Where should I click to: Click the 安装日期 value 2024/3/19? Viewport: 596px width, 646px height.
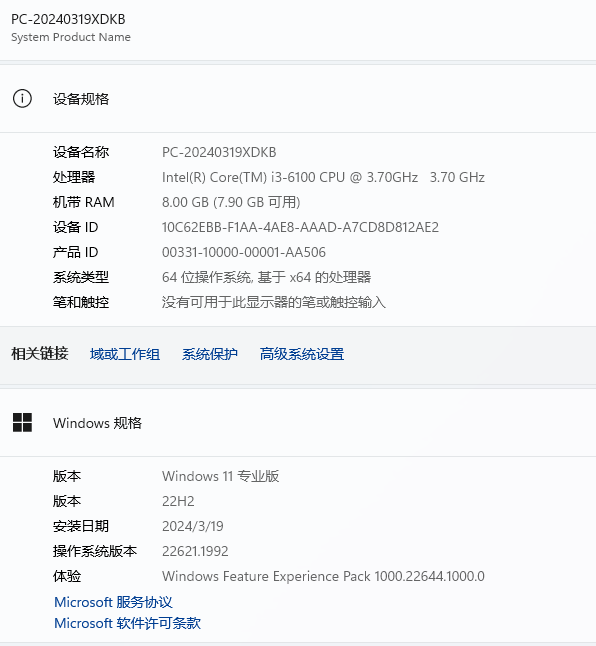[193, 526]
